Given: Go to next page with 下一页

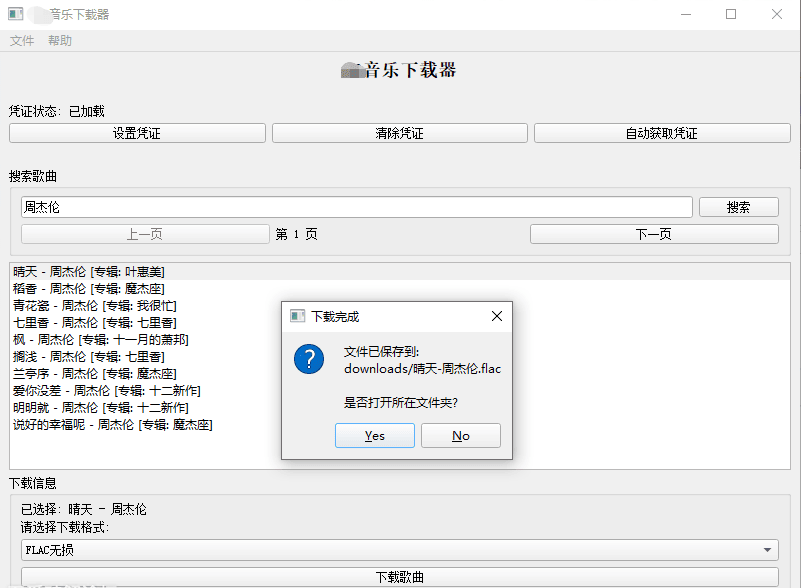Looking at the screenshot, I should pyautogui.click(x=653, y=234).
